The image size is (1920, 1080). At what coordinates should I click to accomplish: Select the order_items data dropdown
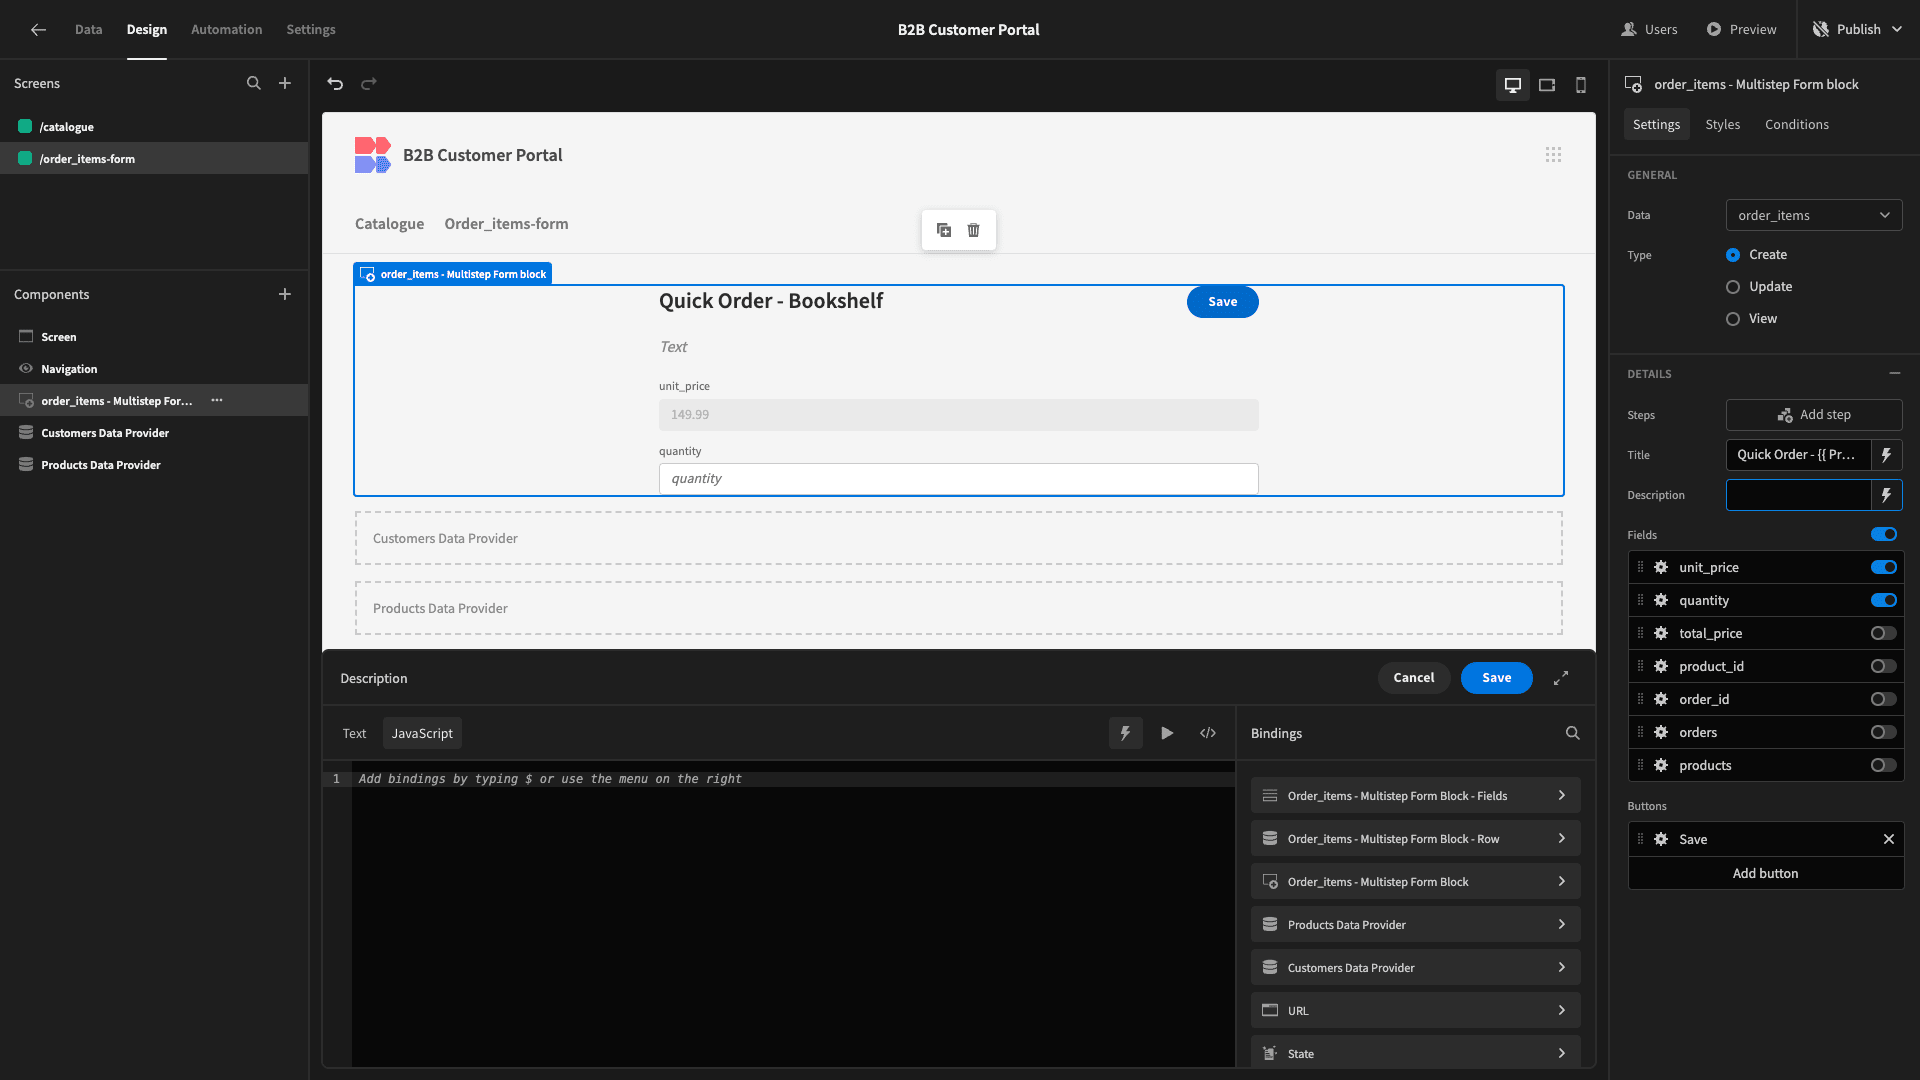pyautogui.click(x=1813, y=215)
